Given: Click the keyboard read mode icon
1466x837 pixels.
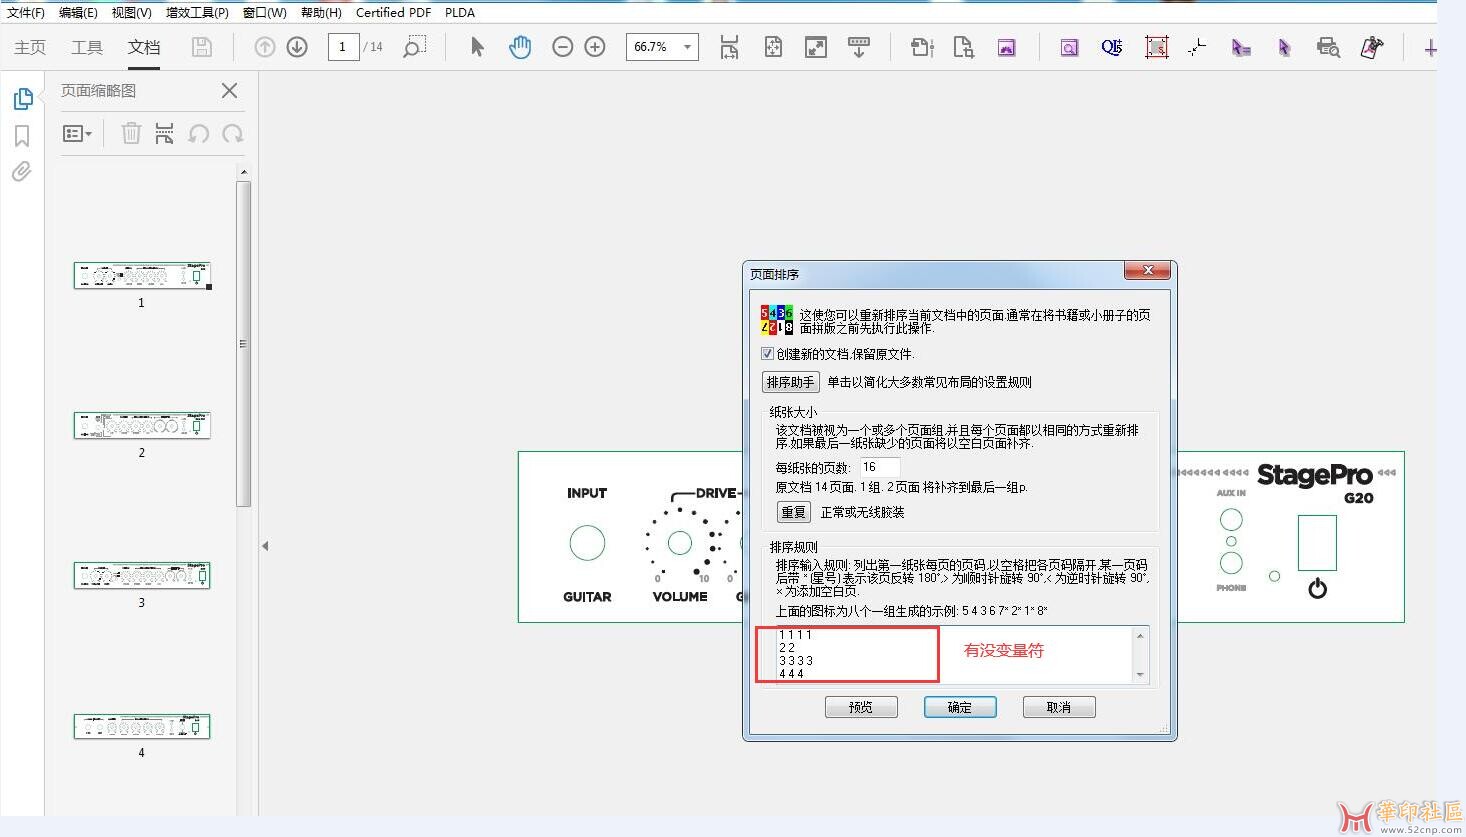Looking at the screenshot, I should click(x=859, y=47).
